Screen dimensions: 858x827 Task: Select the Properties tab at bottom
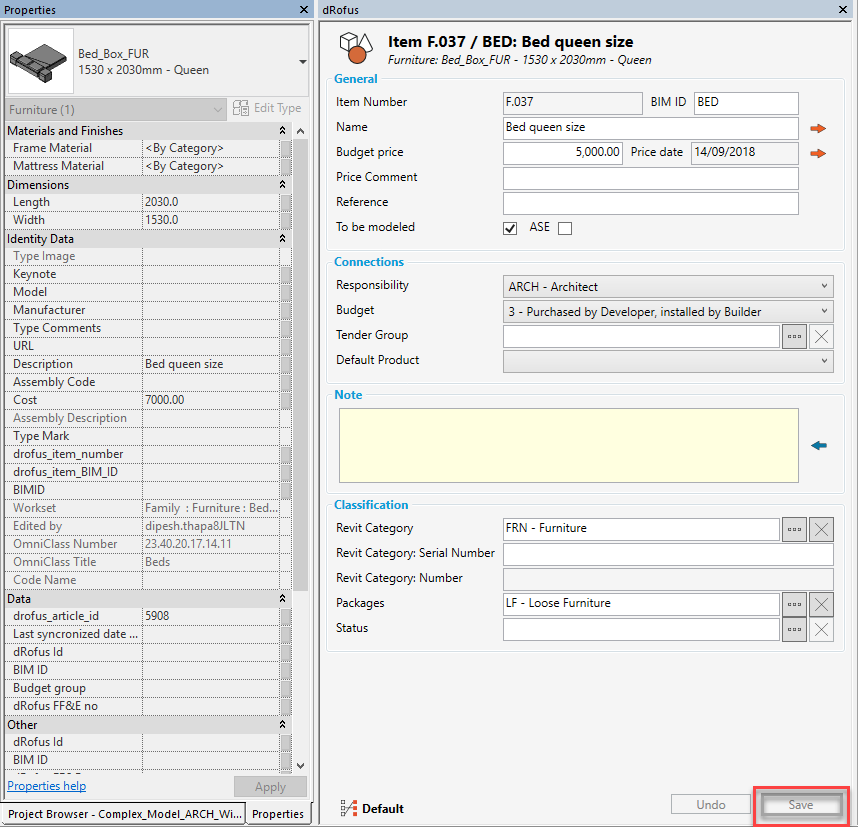[278, 814]
